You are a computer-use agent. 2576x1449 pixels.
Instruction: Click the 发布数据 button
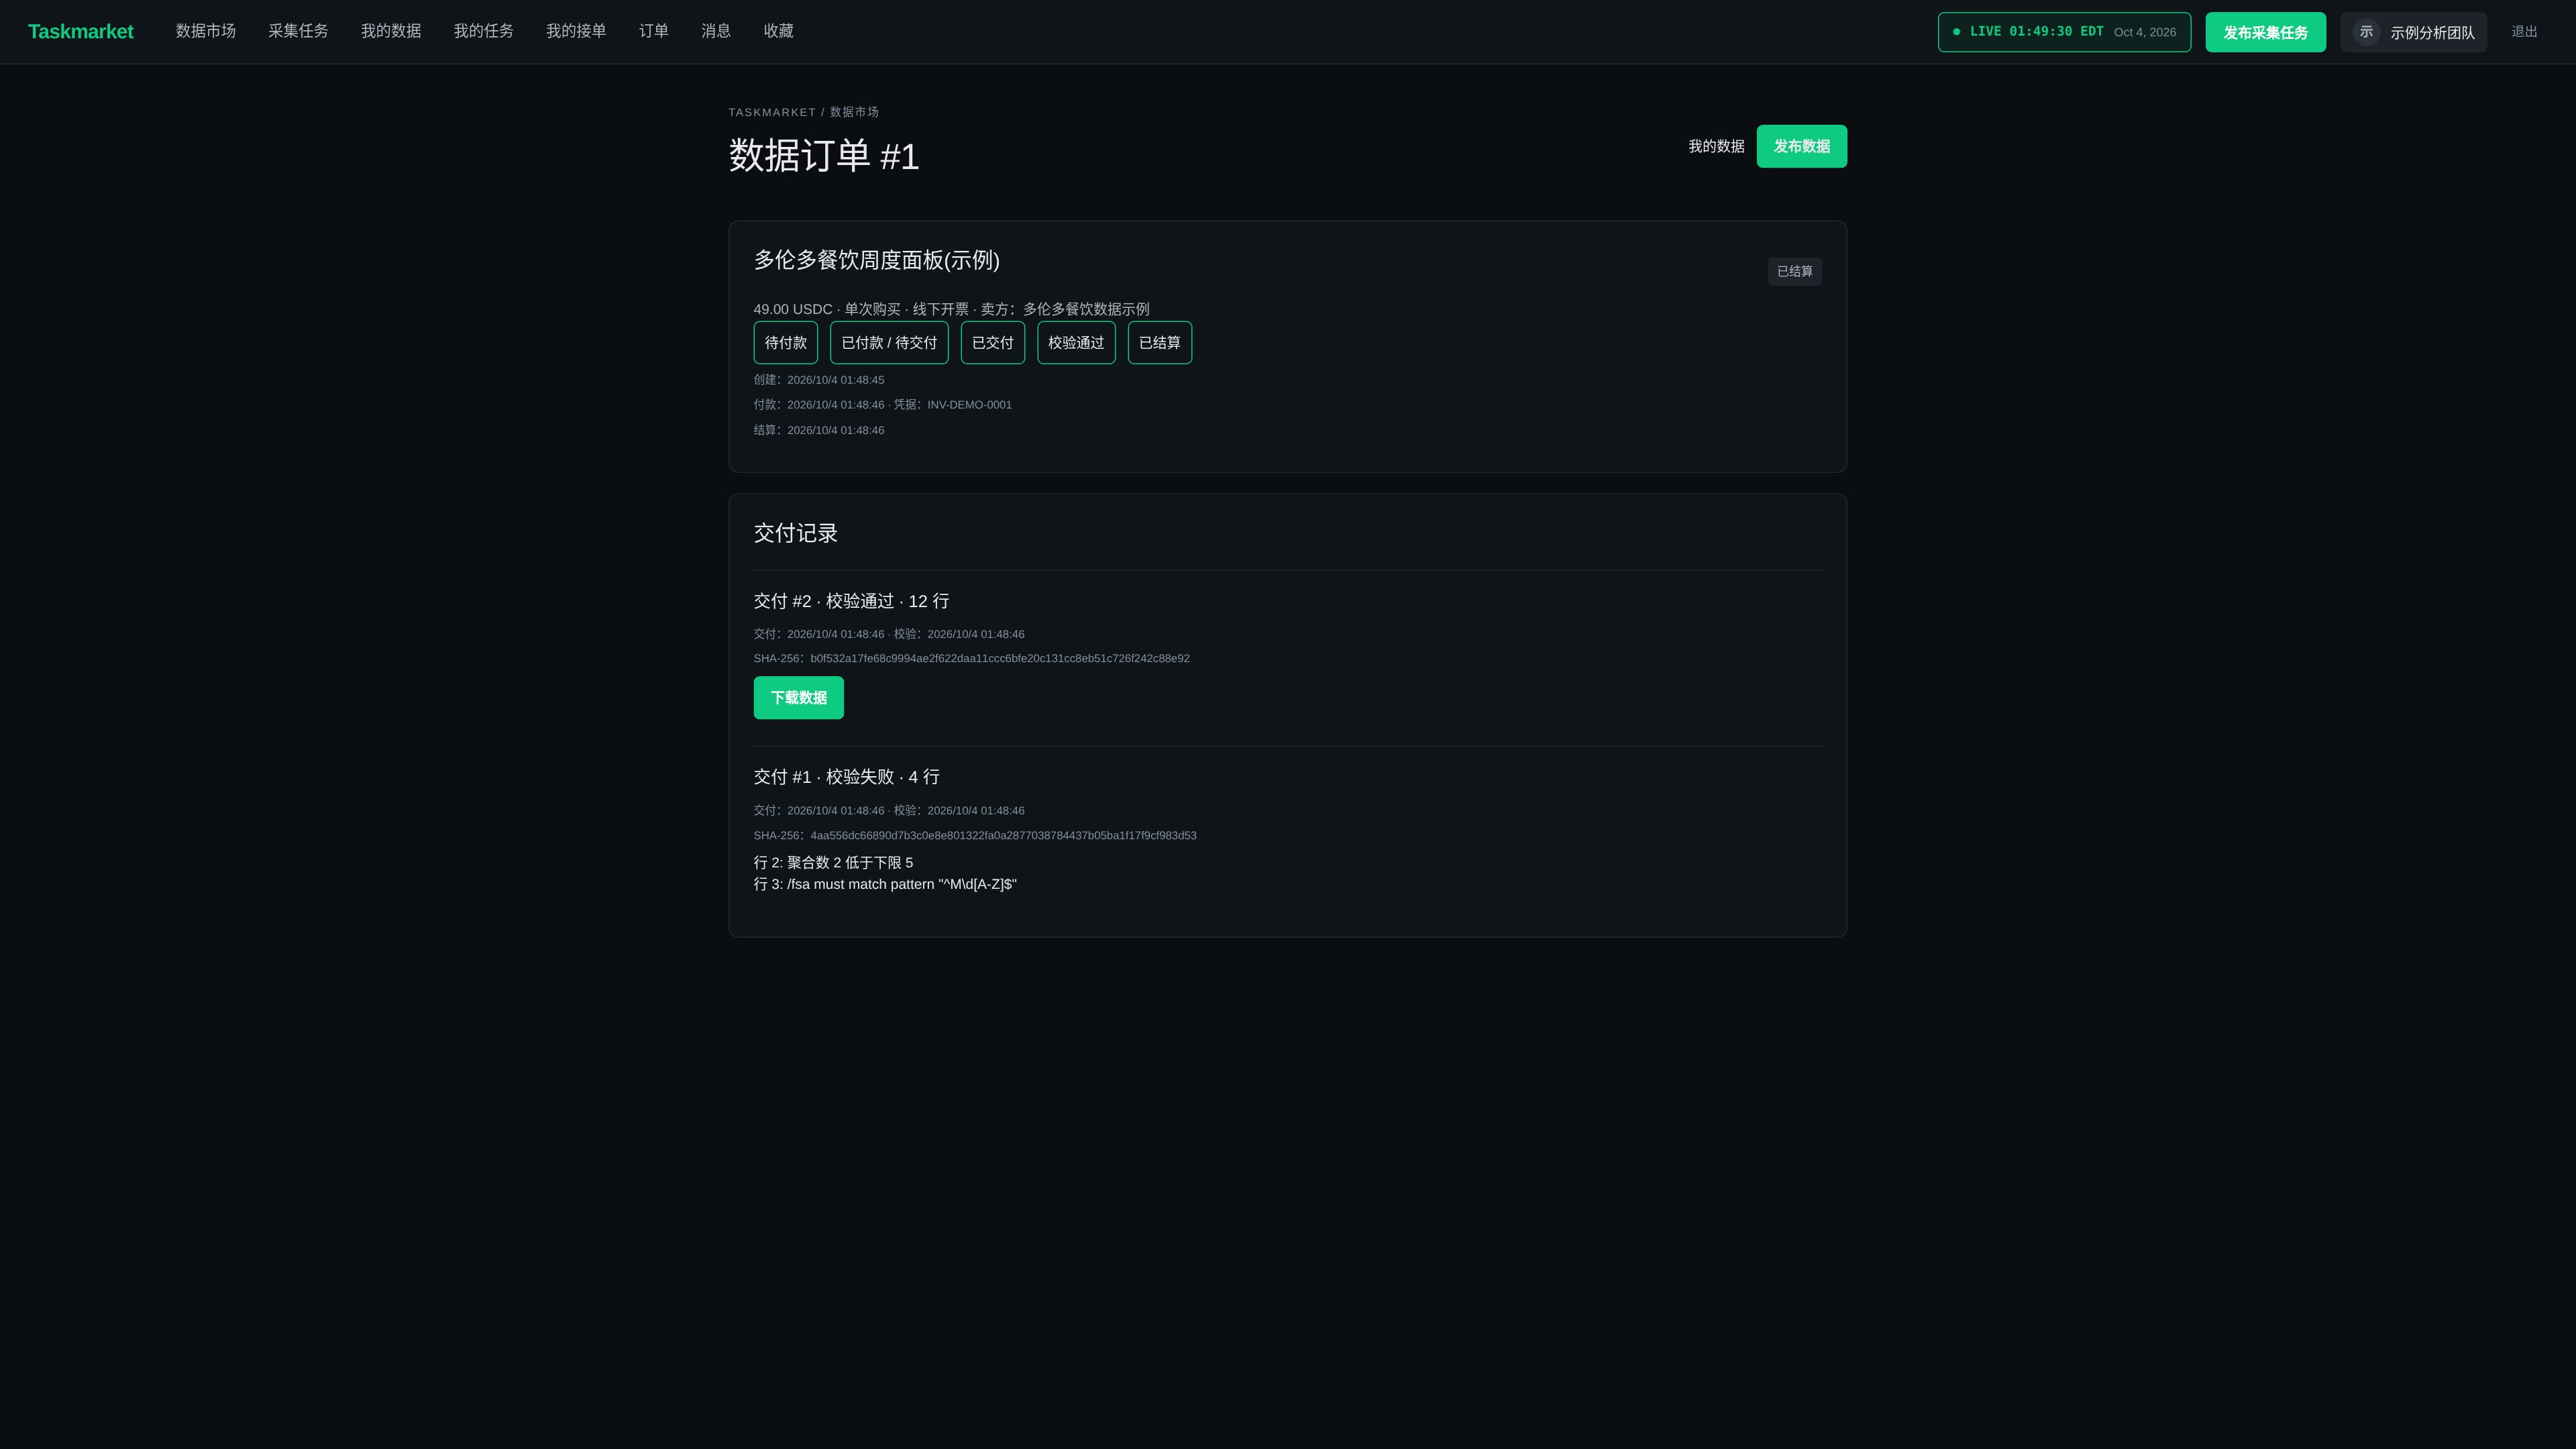(1801, 146)
